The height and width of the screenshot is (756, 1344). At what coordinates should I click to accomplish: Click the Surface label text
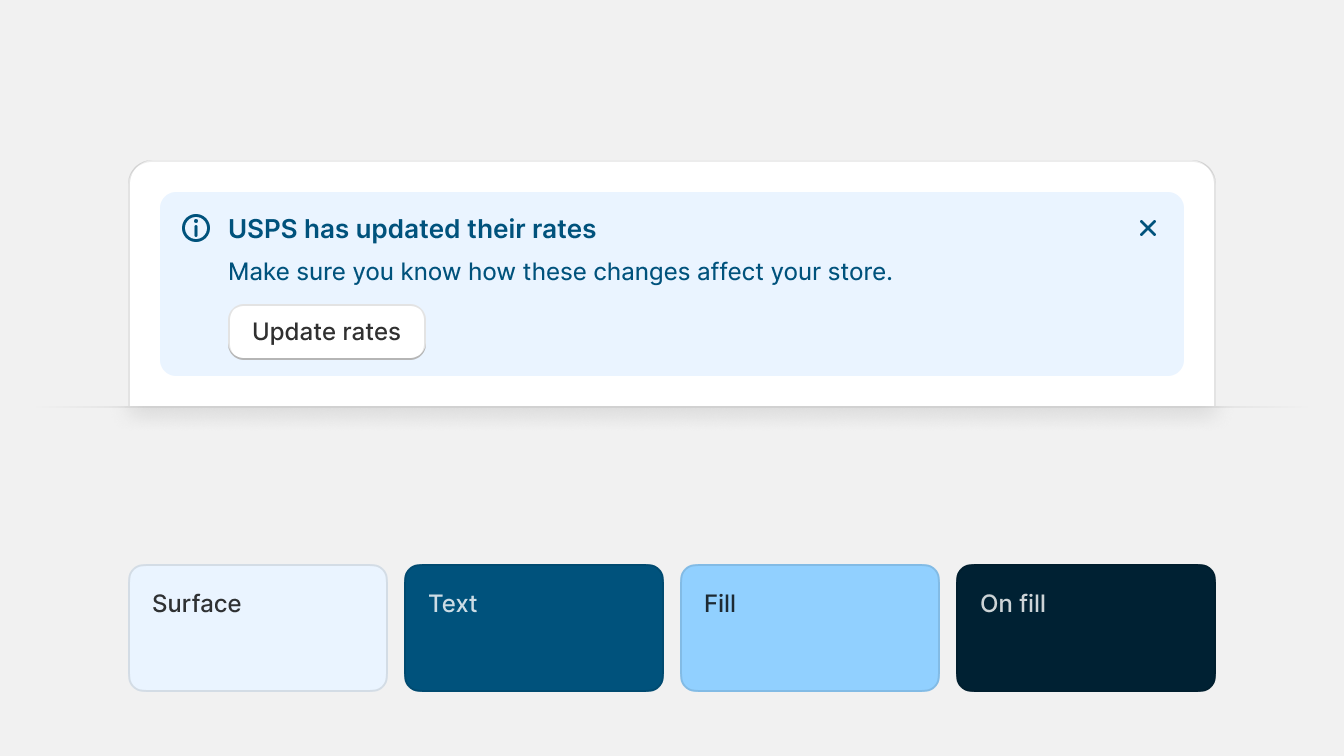[x=197, y=604]
